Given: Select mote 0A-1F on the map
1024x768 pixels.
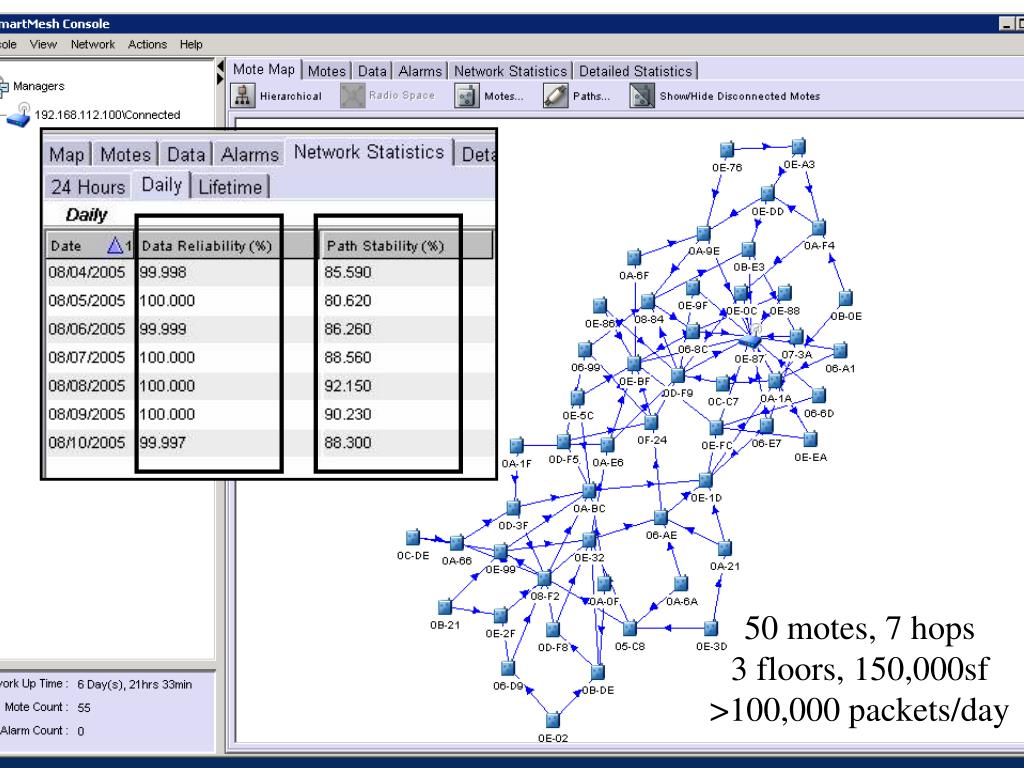Looking at the screenshot, I should 516,446.
